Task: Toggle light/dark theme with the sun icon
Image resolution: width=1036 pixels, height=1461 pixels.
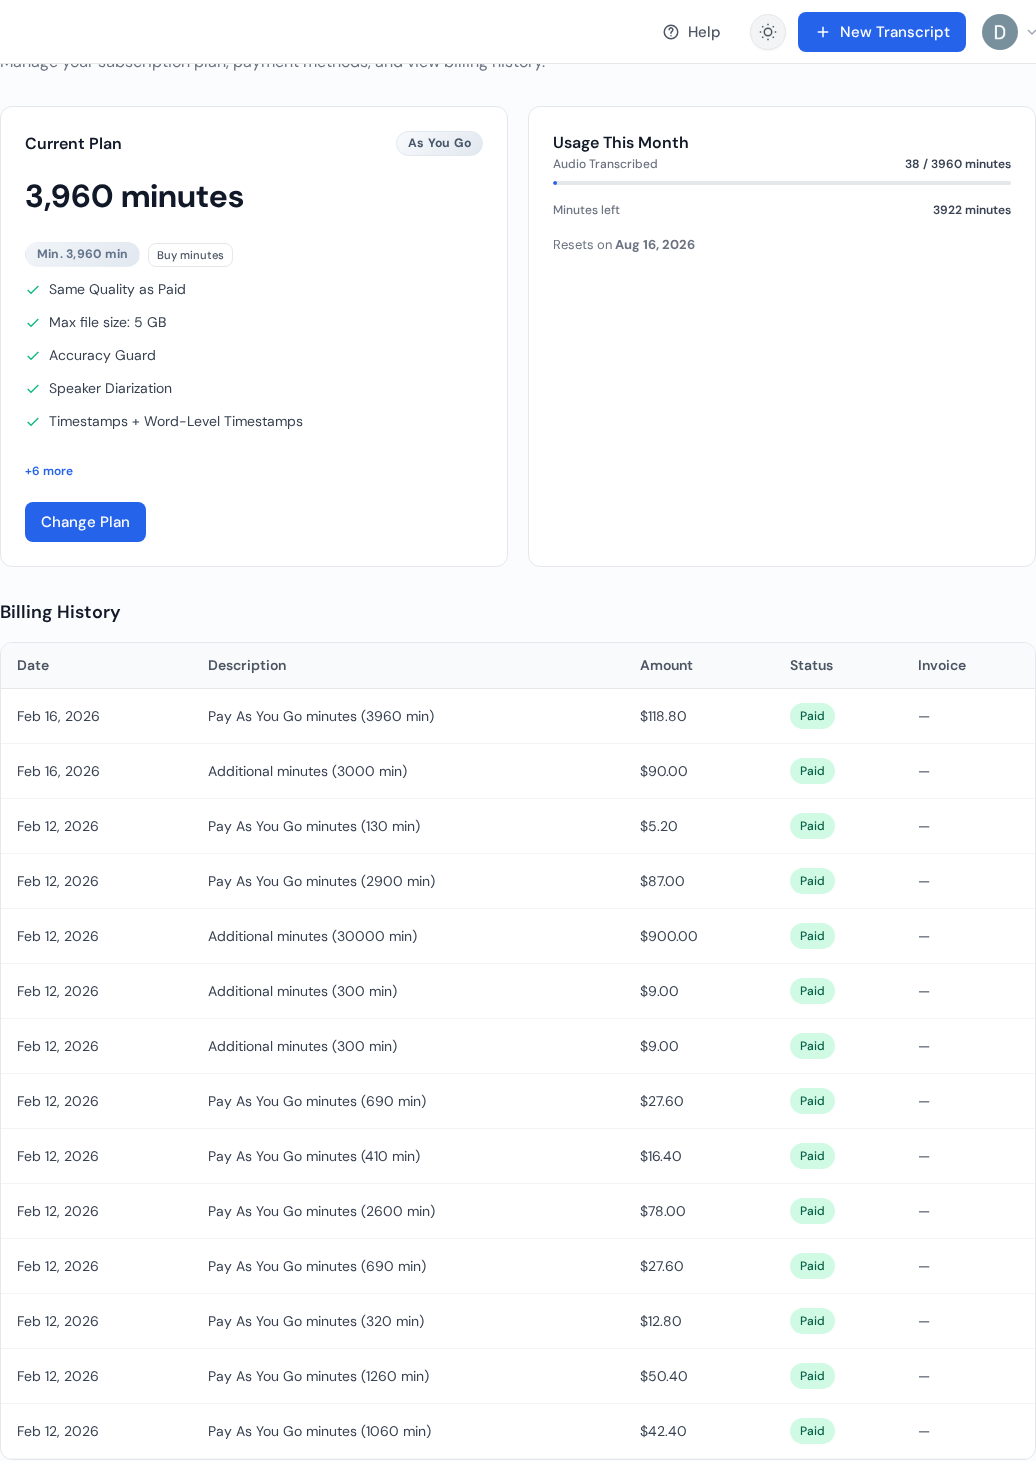Action: point(767,32)
